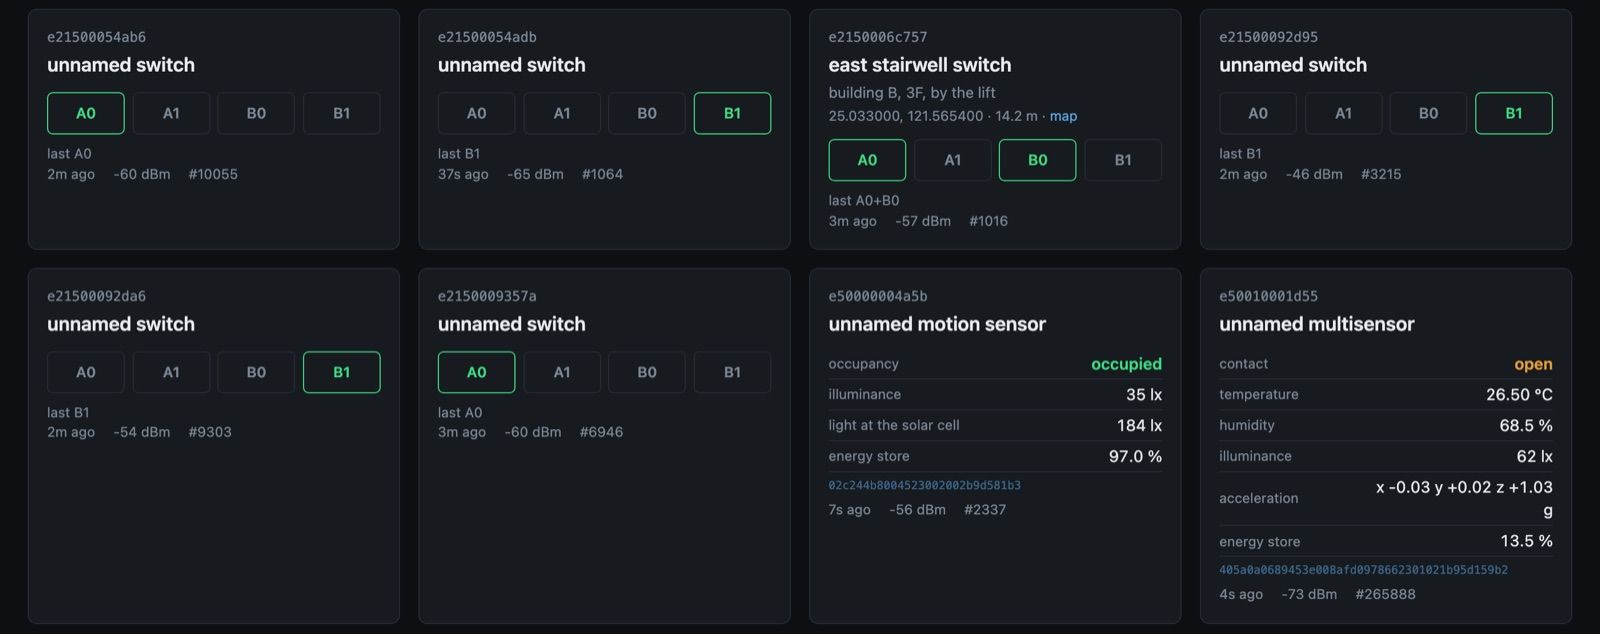Click highlighted A0 on switch e2150009357a

477,372
